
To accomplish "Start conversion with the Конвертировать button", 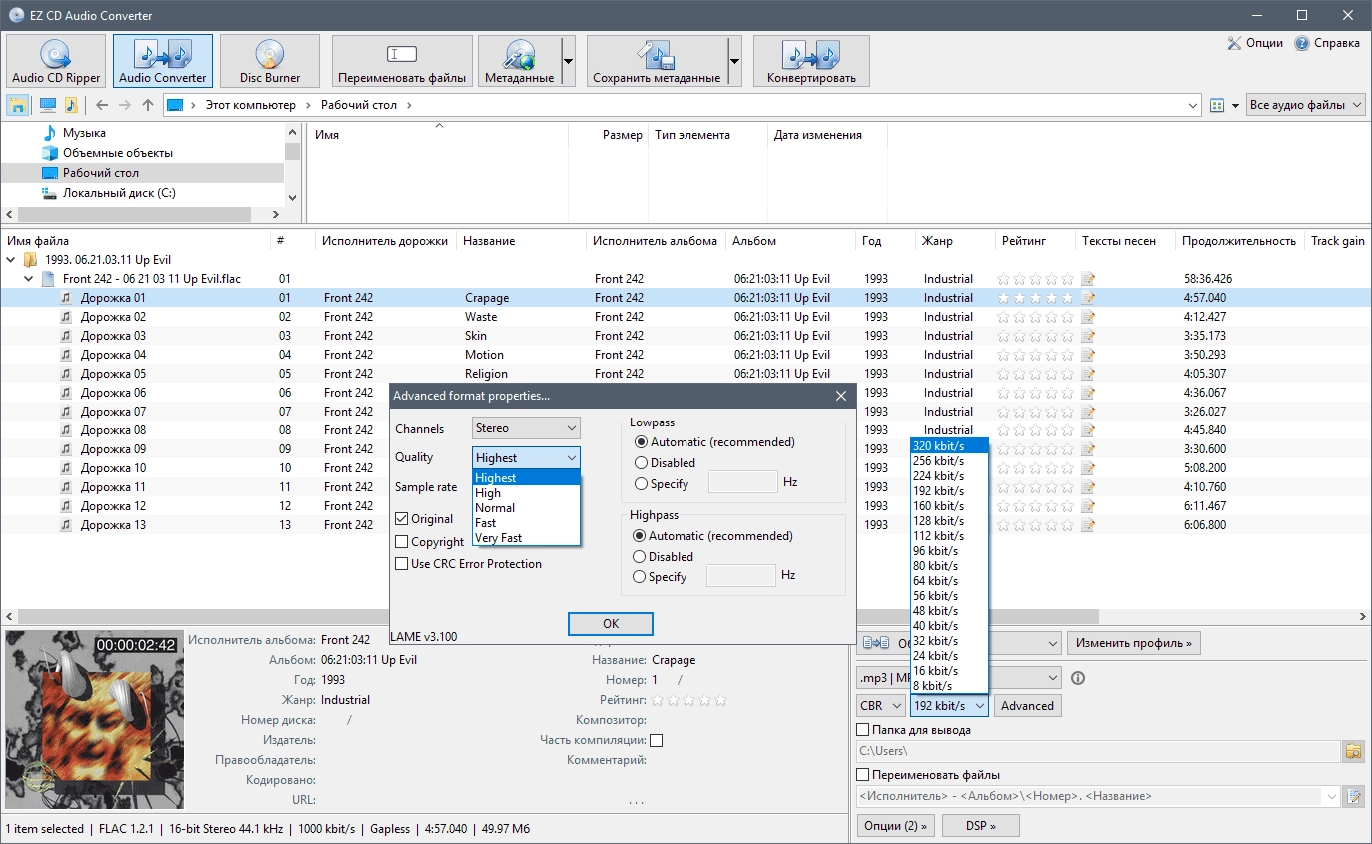I will pos(811,61).
